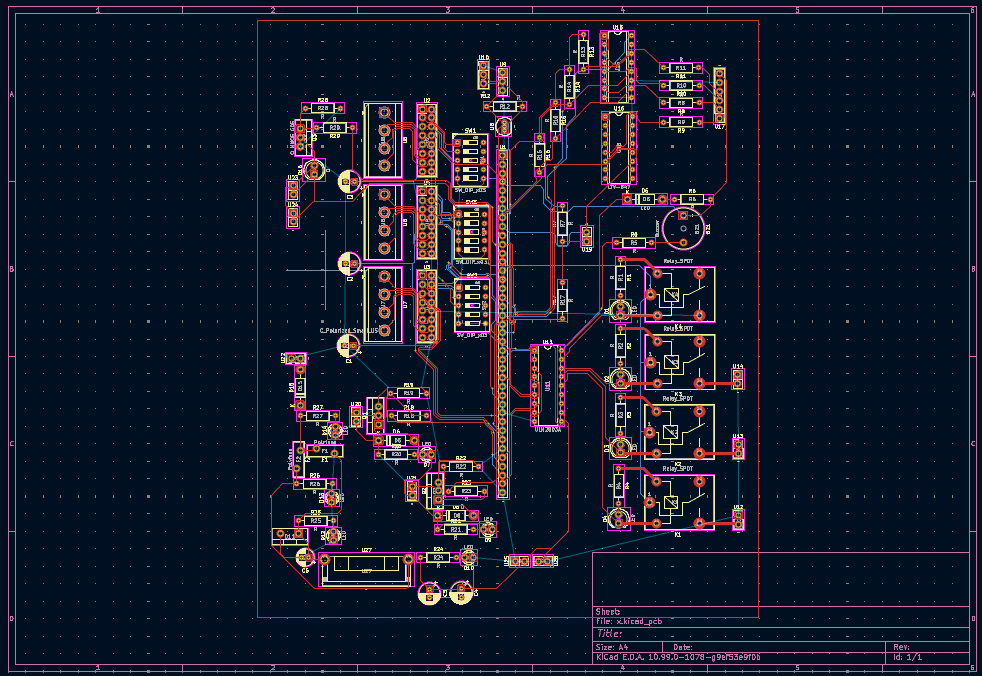Click the BZ1 round buzzer footprint
Screen dimensions: 982x676
coord(683,227)
